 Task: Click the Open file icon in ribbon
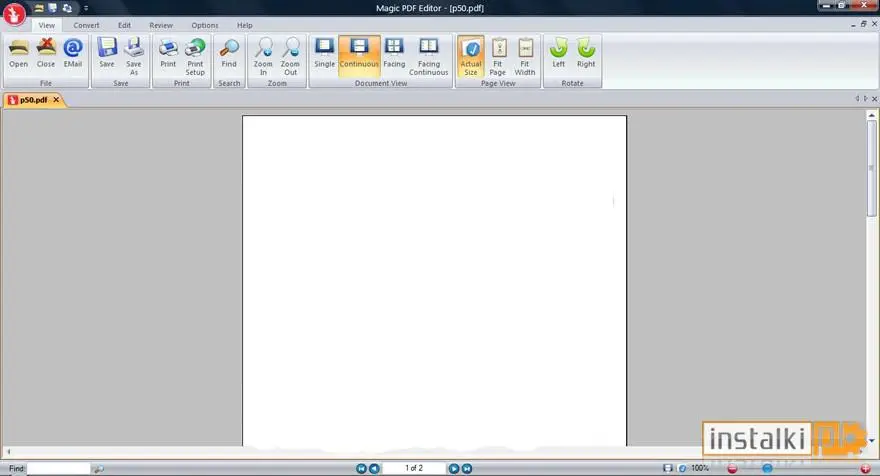coord(19,53)
